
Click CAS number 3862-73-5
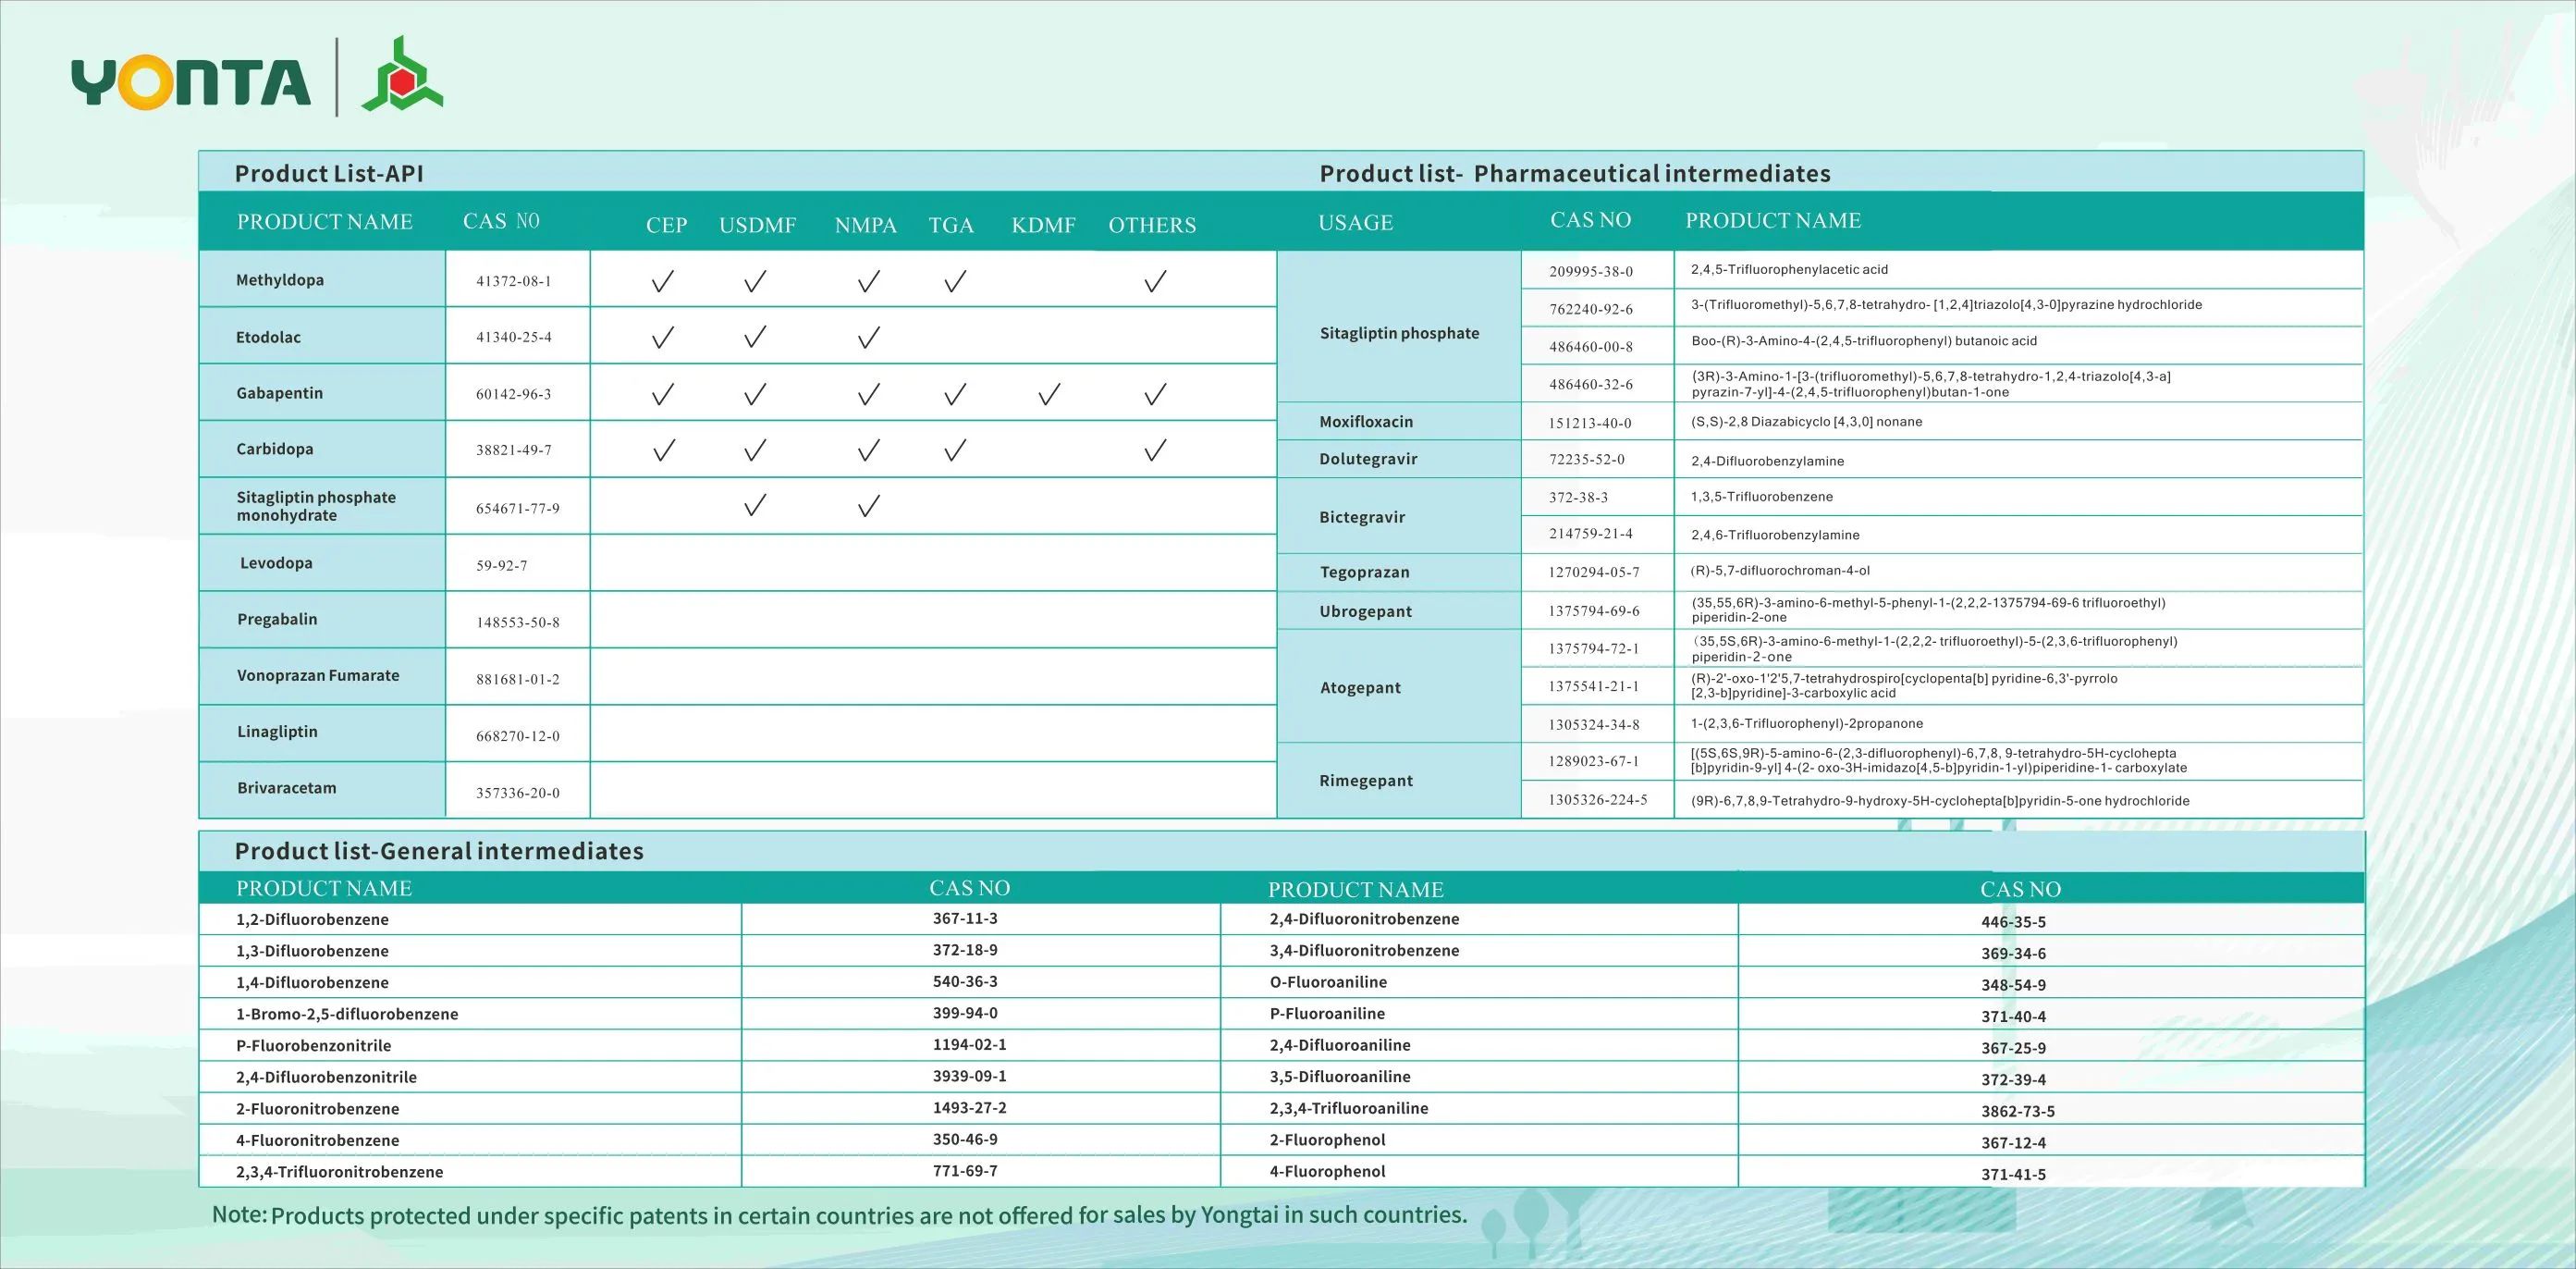(2017, 1111)
